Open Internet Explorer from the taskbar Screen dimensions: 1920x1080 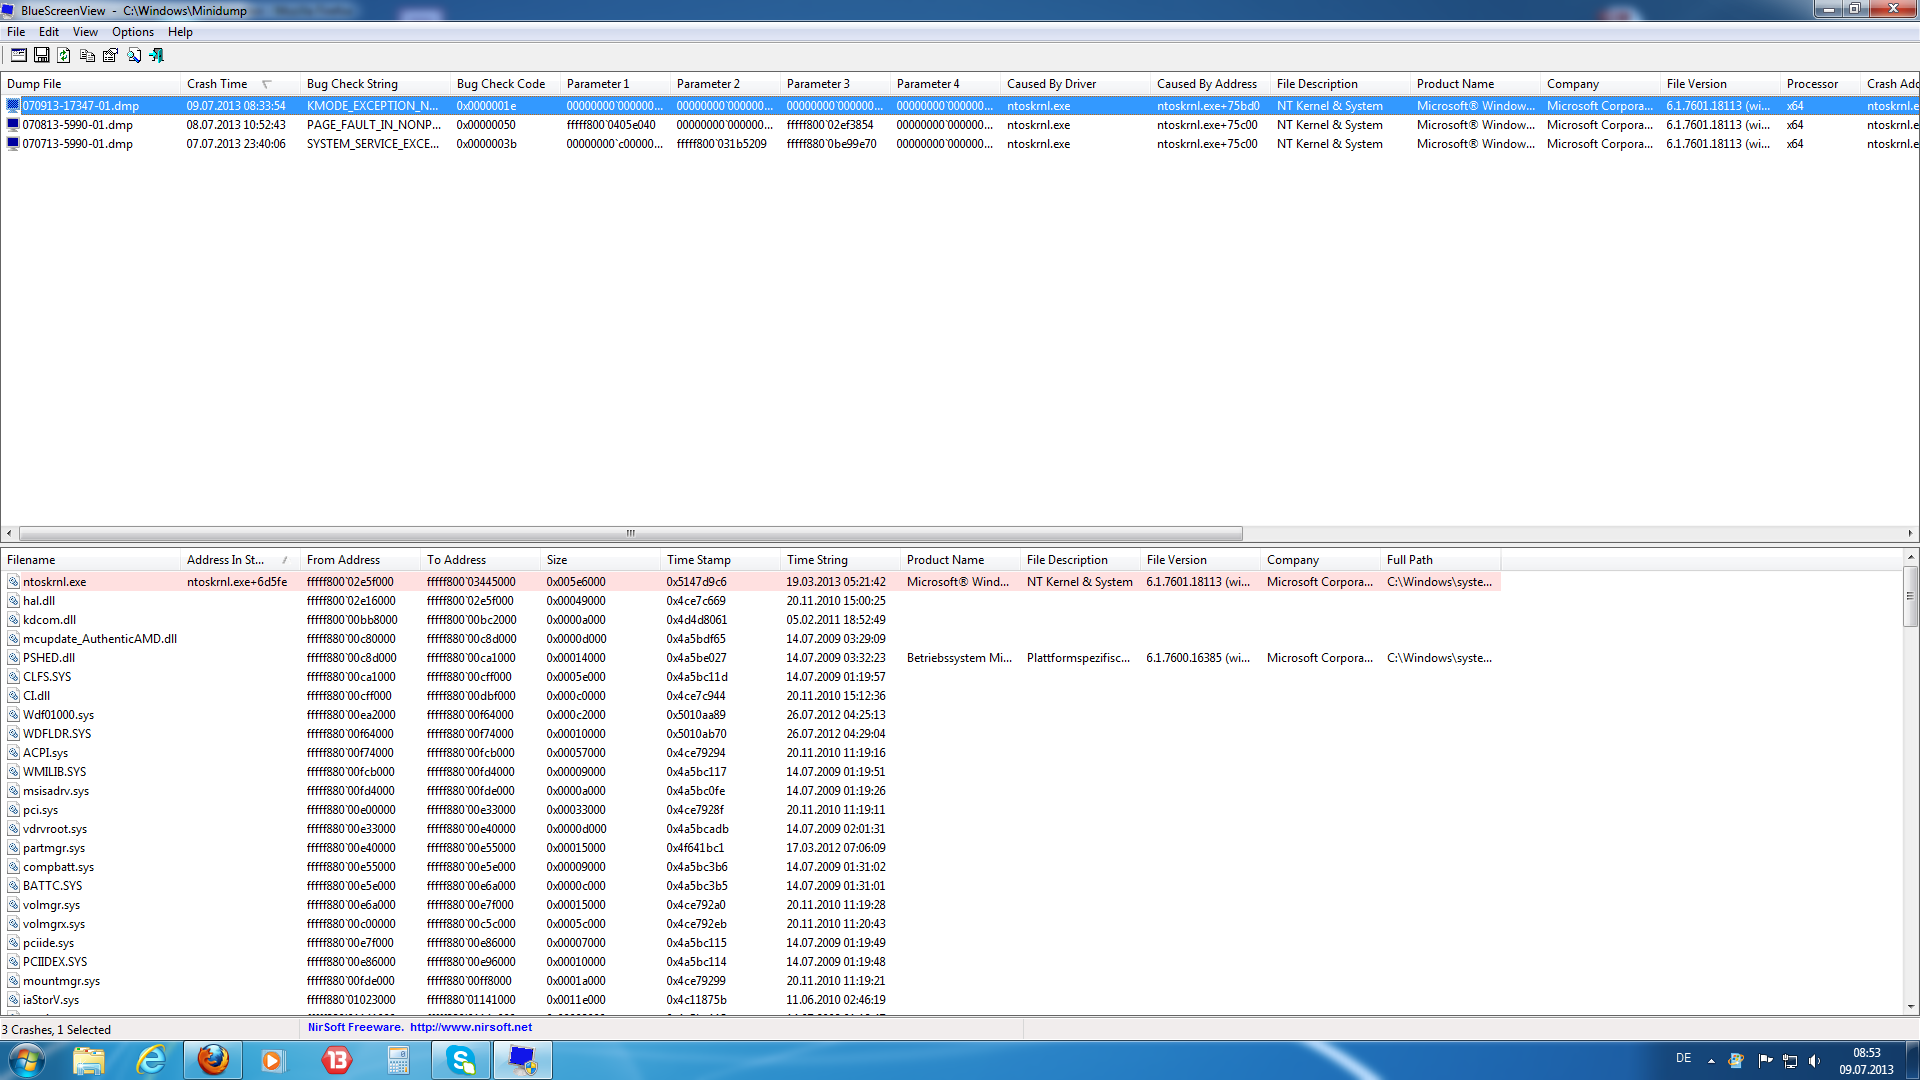click(151, 1060)
